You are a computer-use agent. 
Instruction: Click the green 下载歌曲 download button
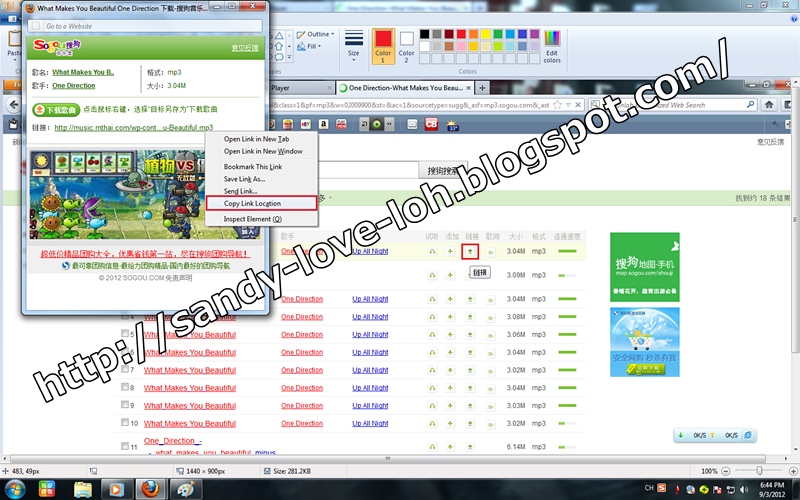[x=56, y=110]
